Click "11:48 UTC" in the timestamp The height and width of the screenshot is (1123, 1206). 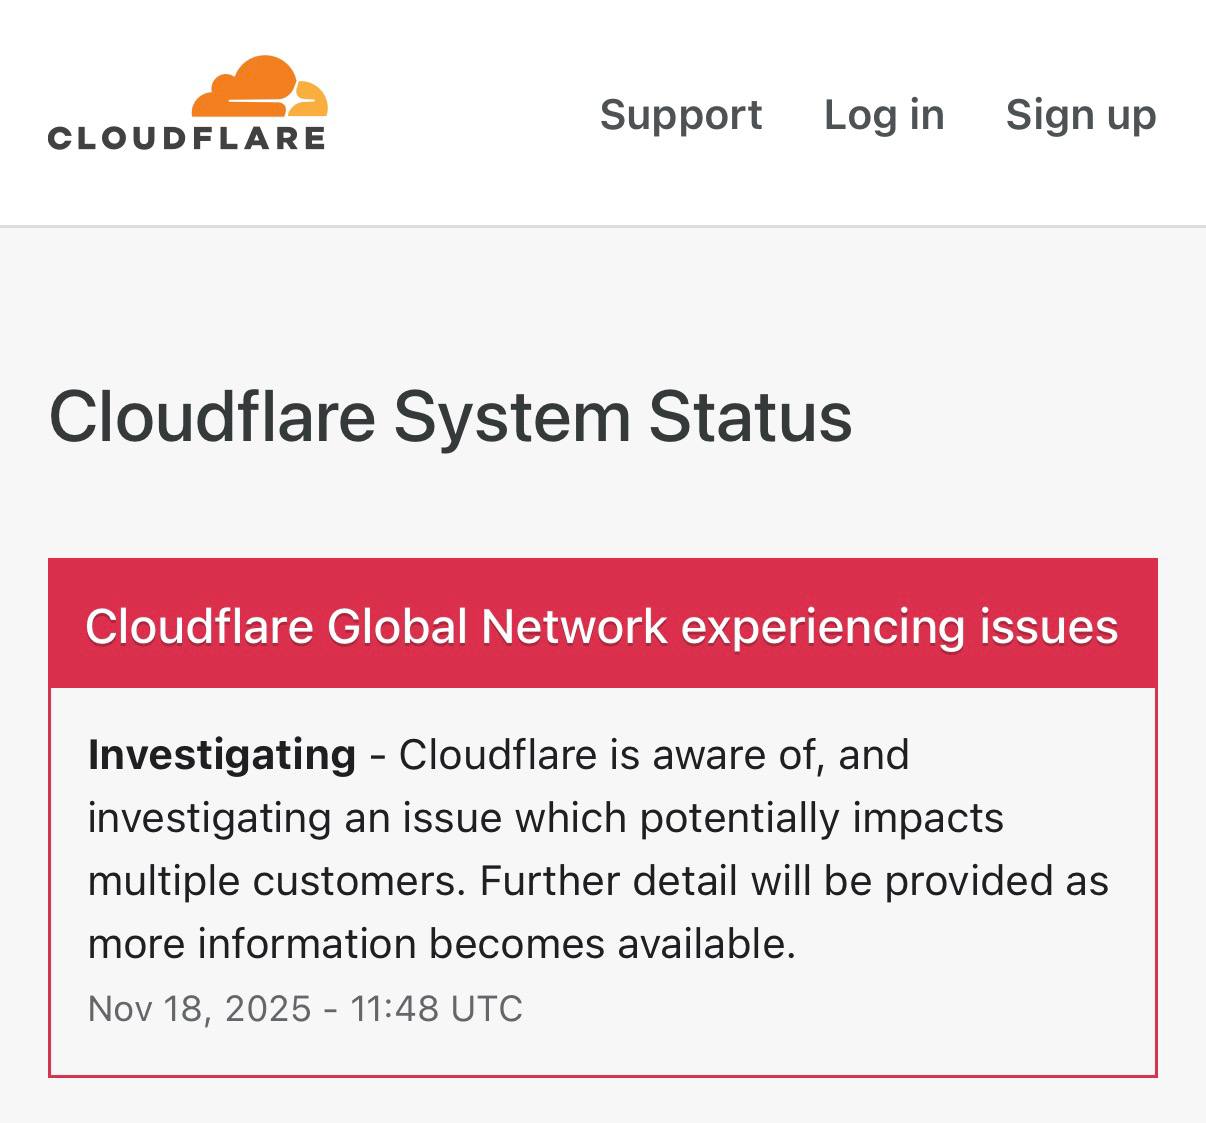(x=436, y=1008)
